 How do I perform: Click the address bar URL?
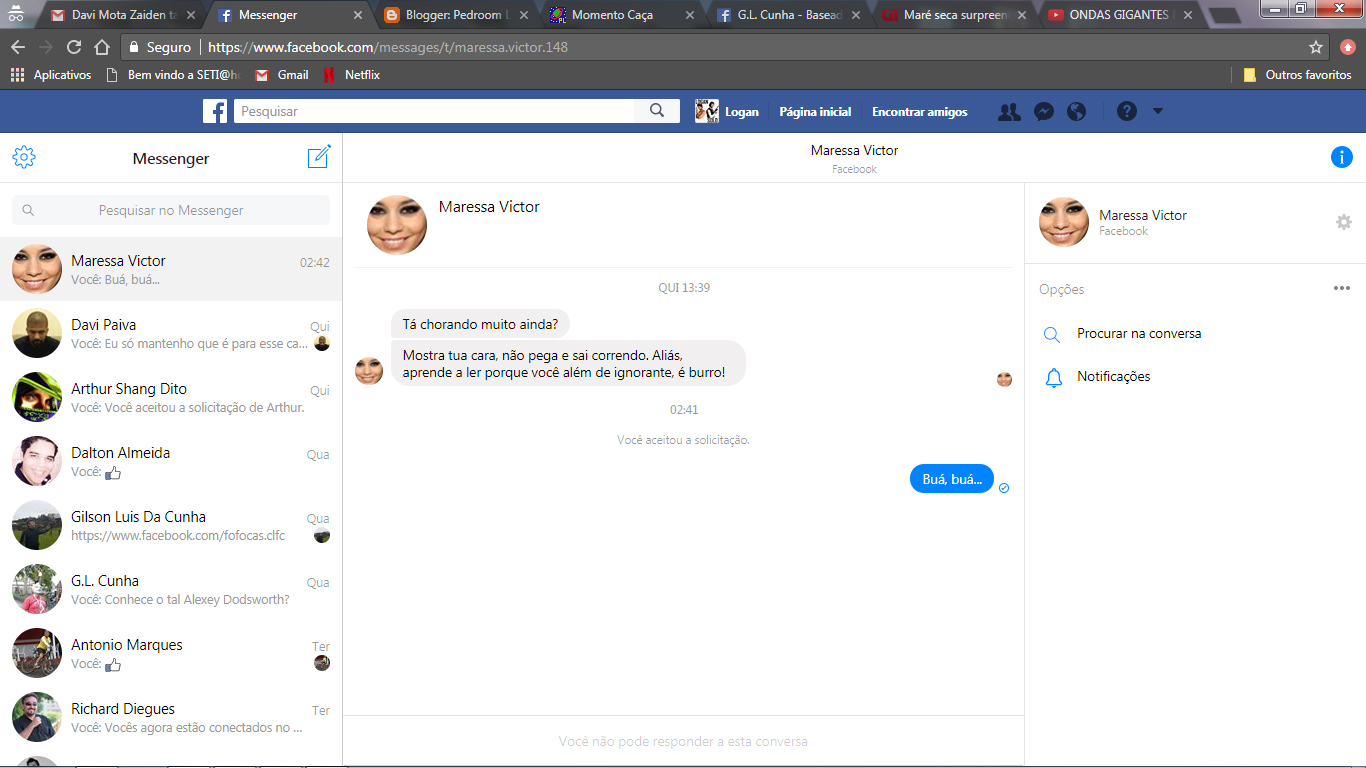(388, 47)
